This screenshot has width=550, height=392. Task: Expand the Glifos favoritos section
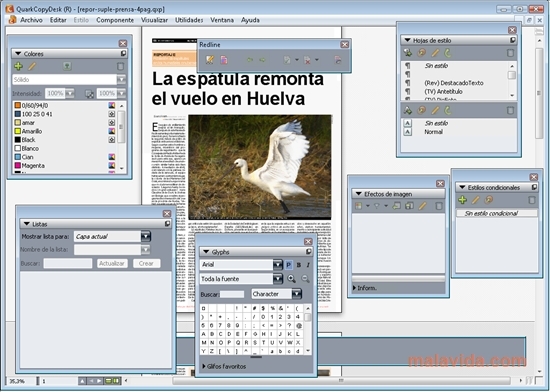204,366
